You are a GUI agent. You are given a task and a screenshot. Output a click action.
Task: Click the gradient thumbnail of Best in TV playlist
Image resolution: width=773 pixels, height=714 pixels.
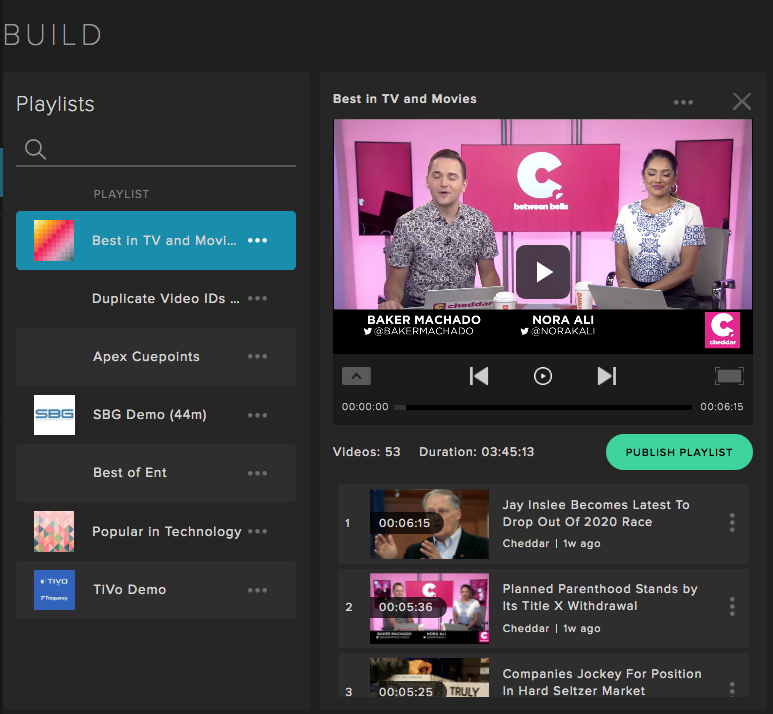(x=54, y=240)
